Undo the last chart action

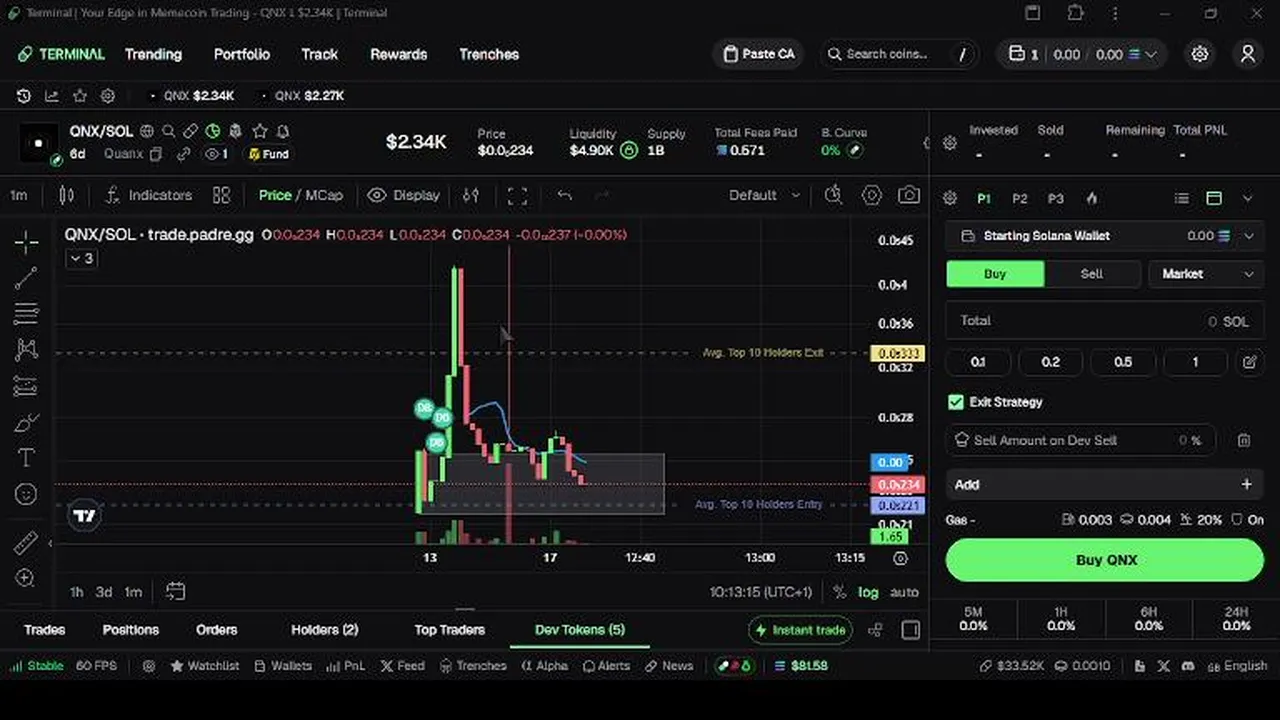pos(565,196)
